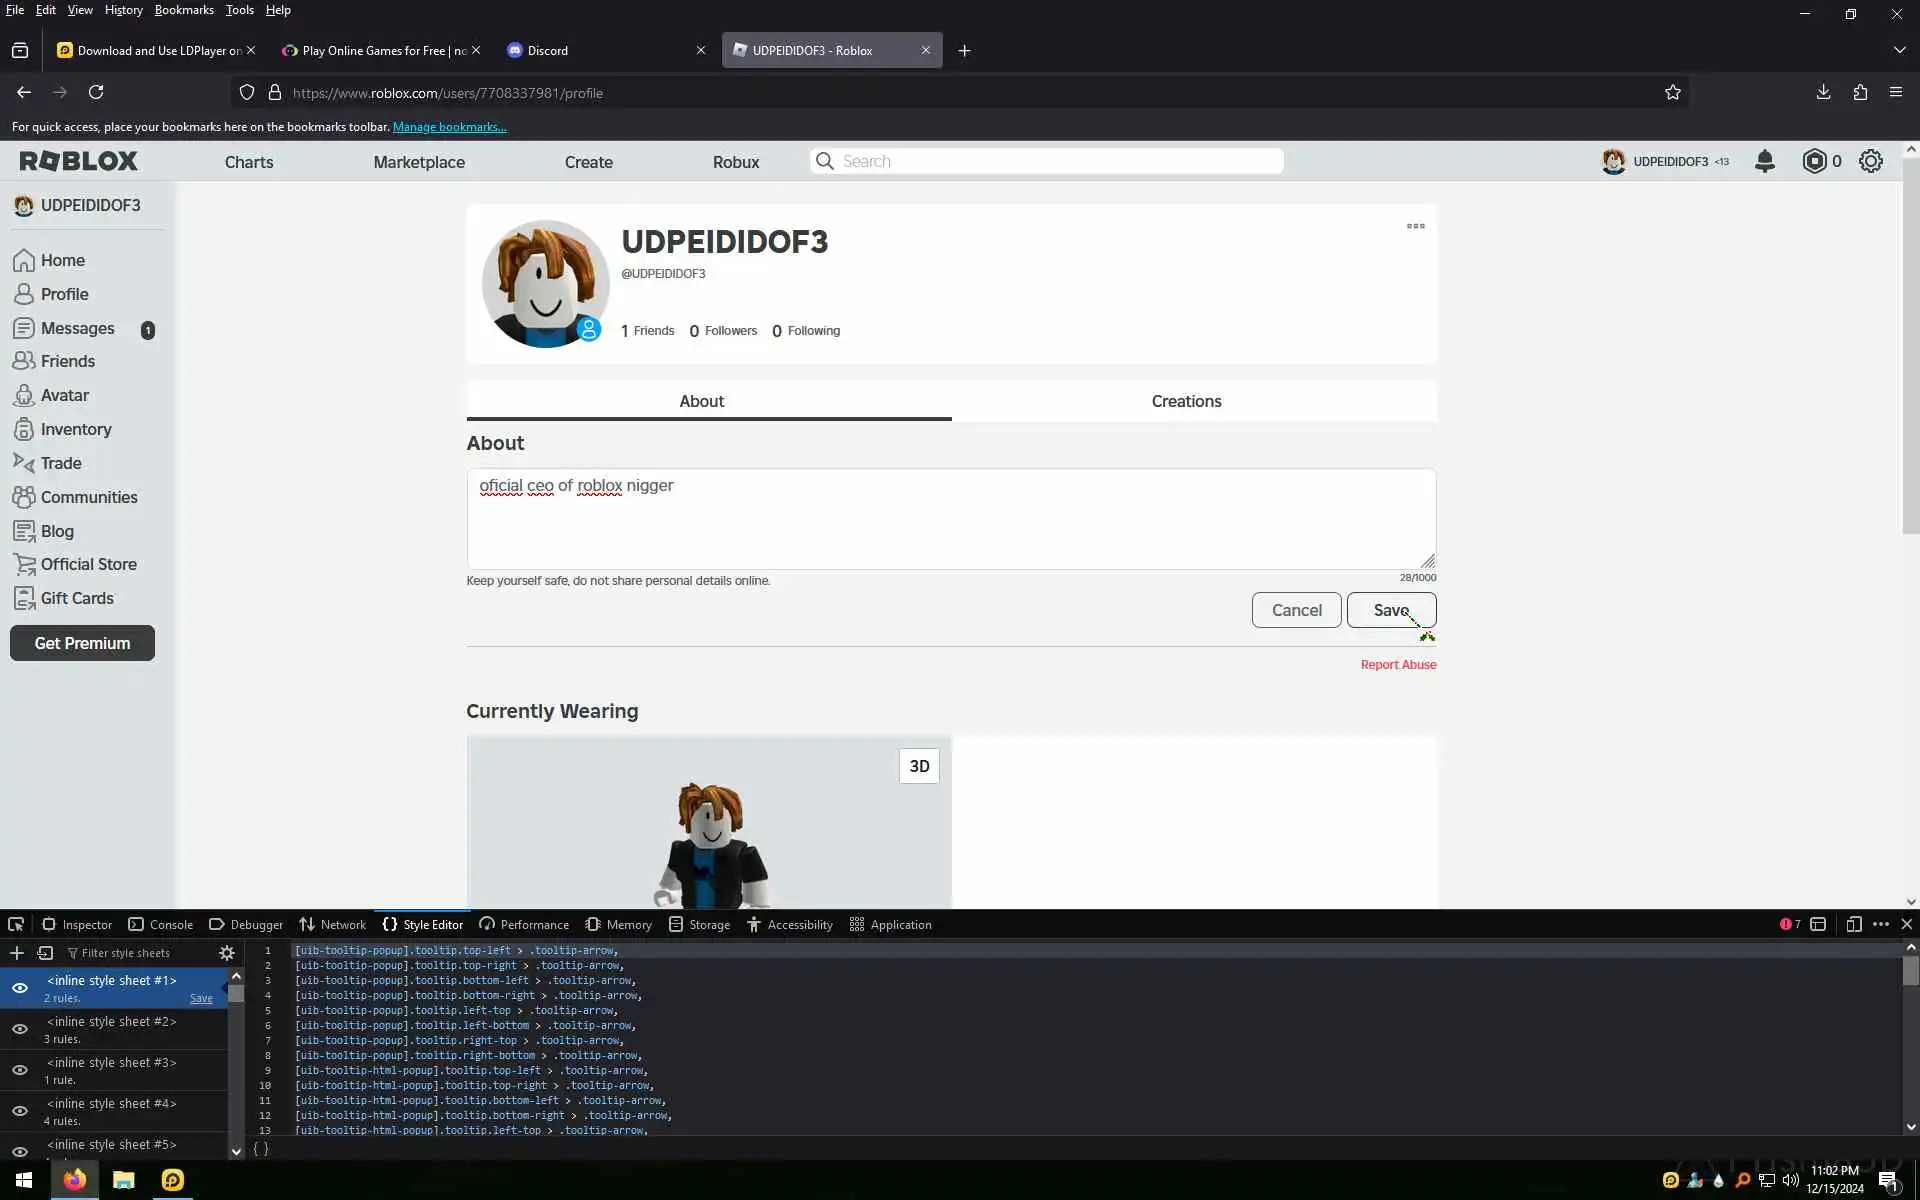The height and width of the screenshot is (1200, 1920).
Task: Hide inline style sheet #2
Action: point(19,1029)
